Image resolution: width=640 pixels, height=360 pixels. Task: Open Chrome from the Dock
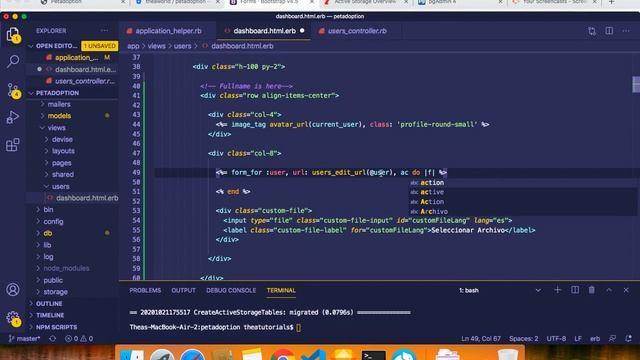282,356
